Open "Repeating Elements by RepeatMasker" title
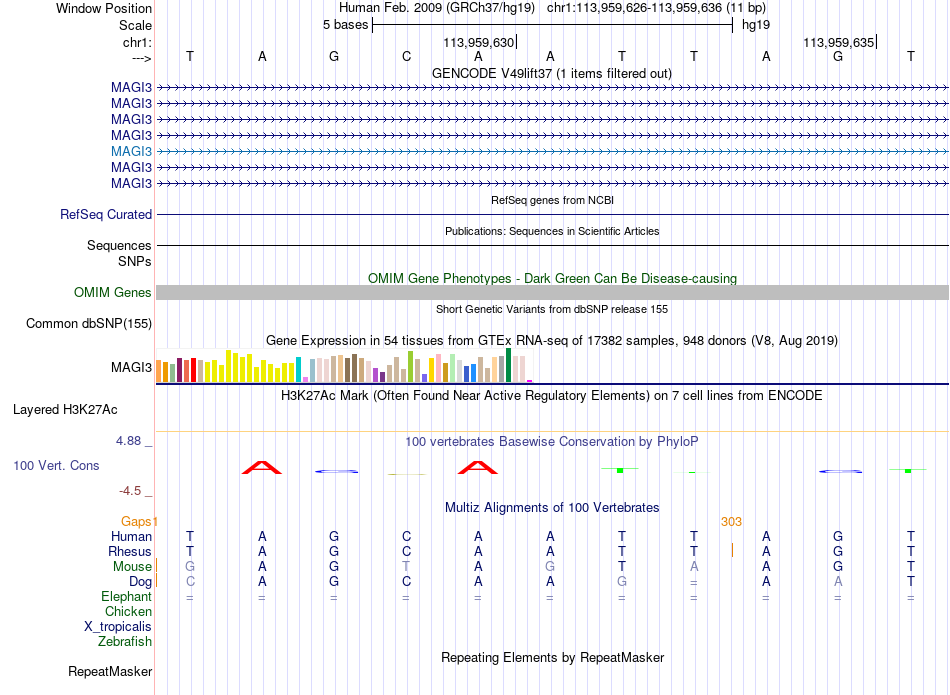 (553, 657)
